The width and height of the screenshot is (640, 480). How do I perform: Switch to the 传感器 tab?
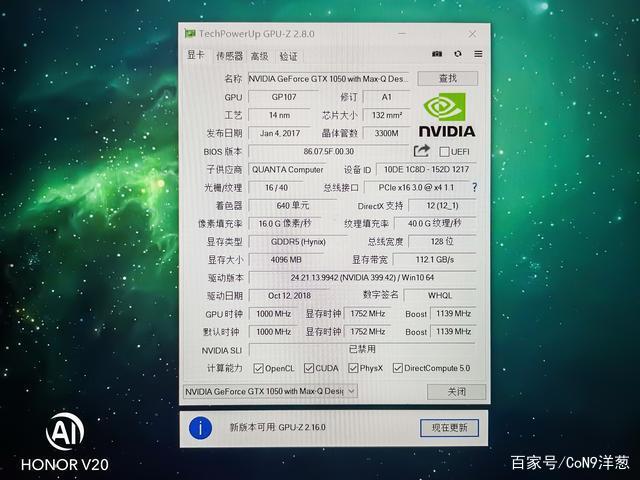pyautogui.click(x=229, y=56)
